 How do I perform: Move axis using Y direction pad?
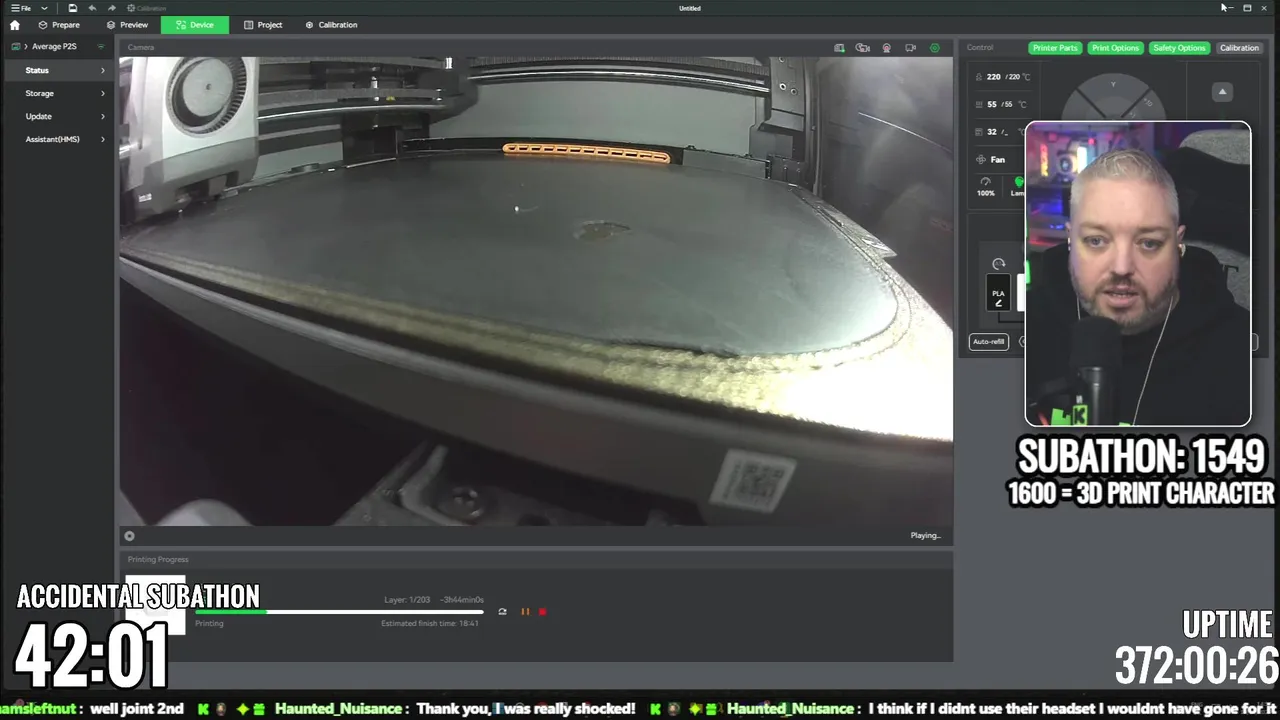[x=1112, y=87]
